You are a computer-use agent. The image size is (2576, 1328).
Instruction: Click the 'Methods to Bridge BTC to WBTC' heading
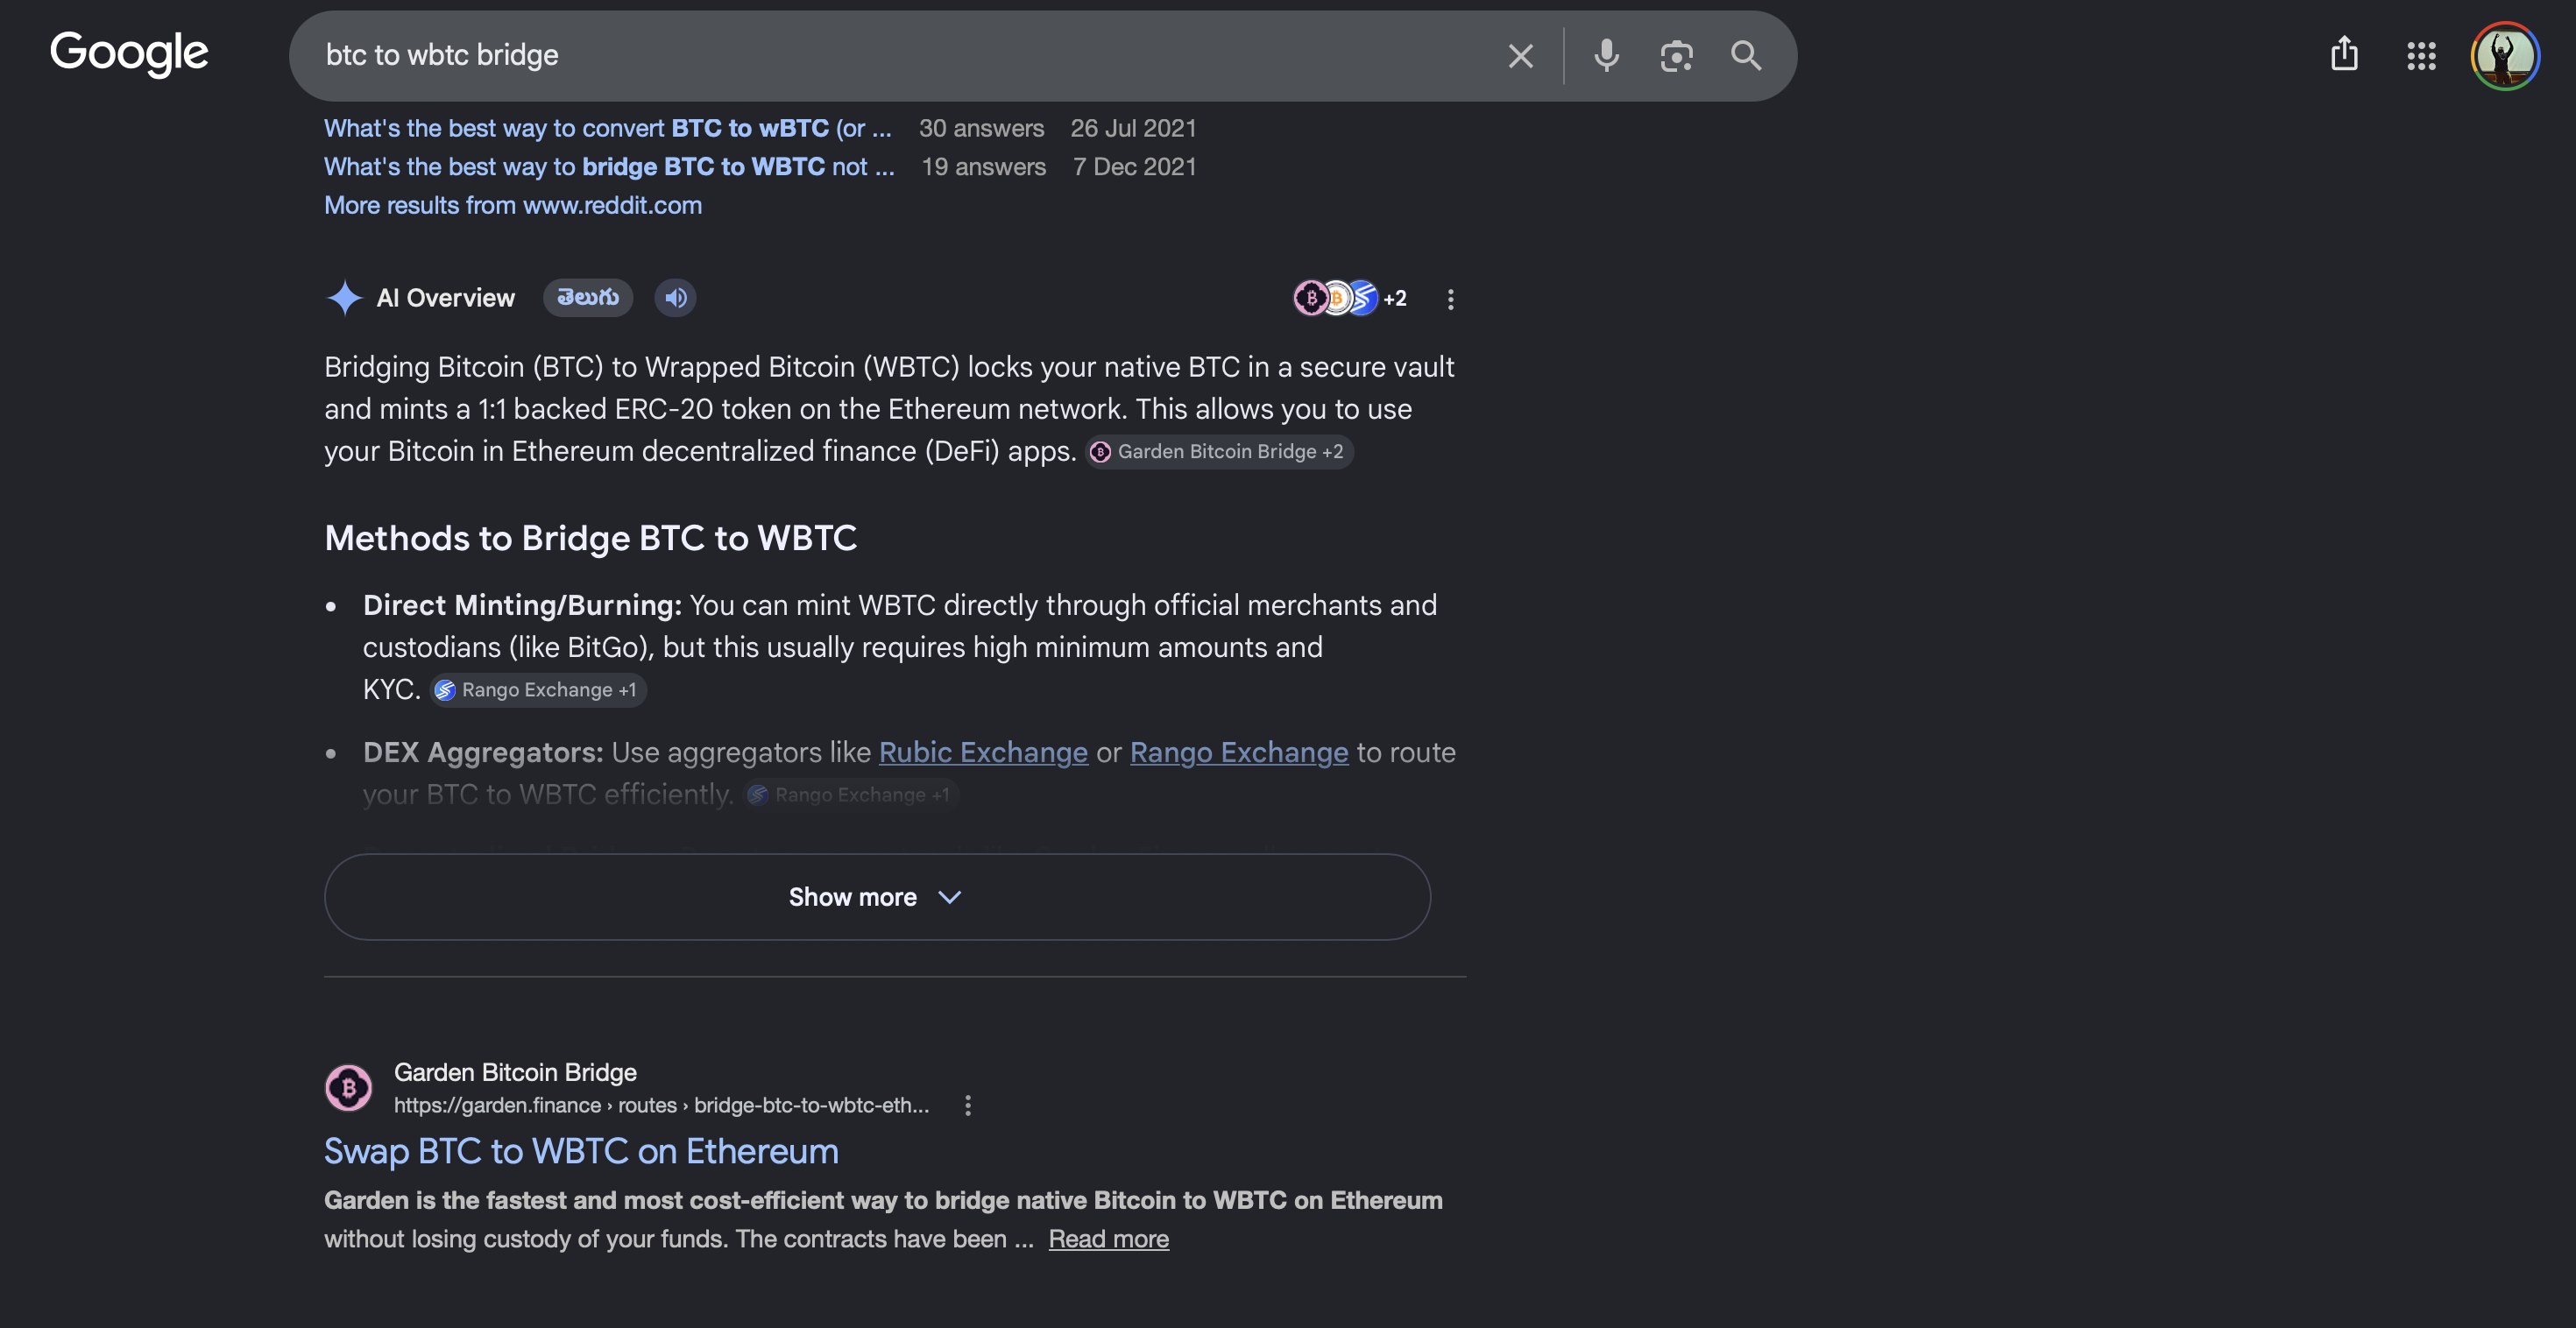590,538
